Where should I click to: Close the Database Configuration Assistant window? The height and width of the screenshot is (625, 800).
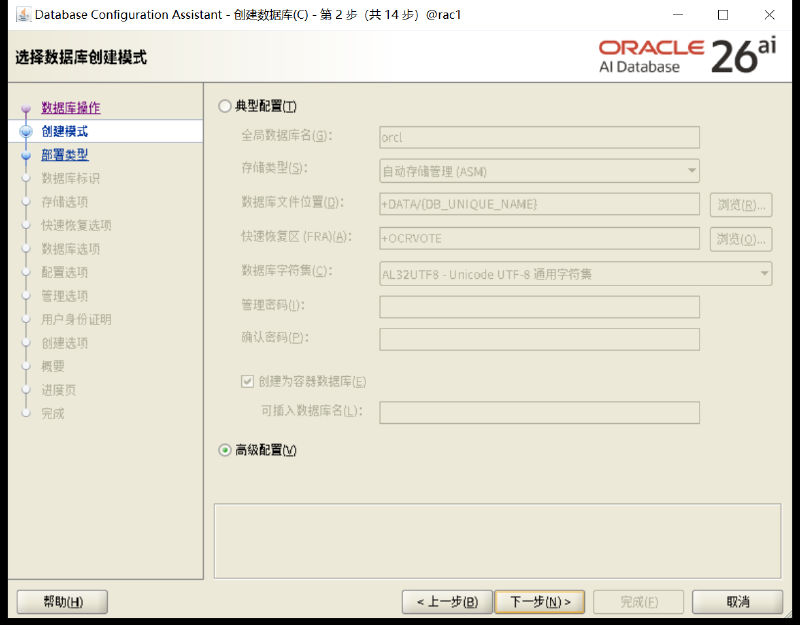(x=769, y=15)
